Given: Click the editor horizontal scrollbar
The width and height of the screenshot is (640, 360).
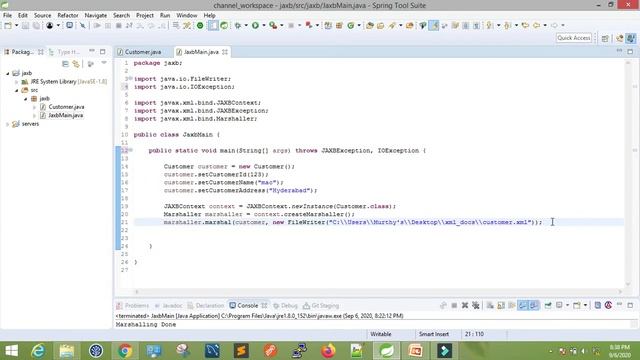Looking at the screenshot, I should point(378,291).
